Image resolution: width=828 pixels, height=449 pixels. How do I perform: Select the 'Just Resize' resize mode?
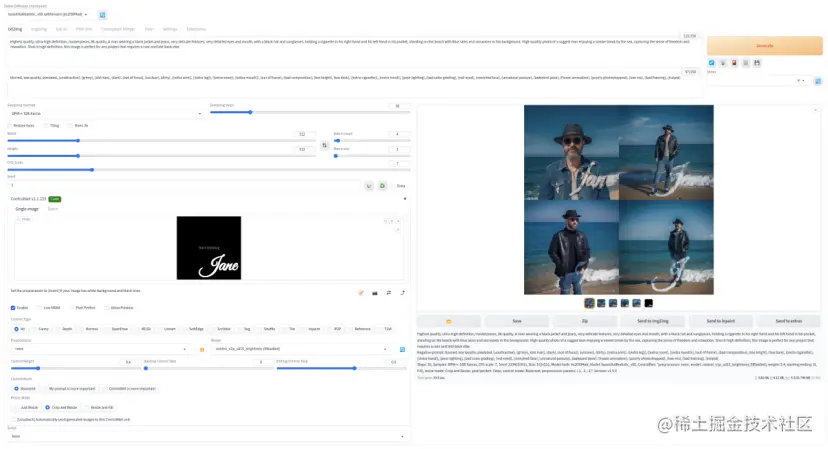coord(26,407)
